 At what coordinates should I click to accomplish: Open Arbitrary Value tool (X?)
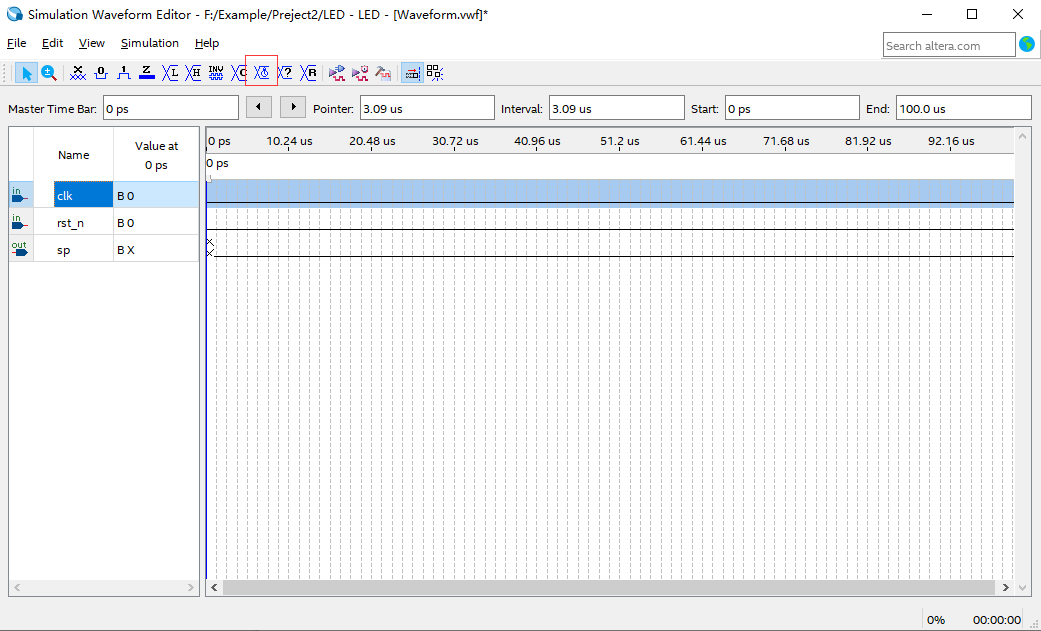[285, 72]
